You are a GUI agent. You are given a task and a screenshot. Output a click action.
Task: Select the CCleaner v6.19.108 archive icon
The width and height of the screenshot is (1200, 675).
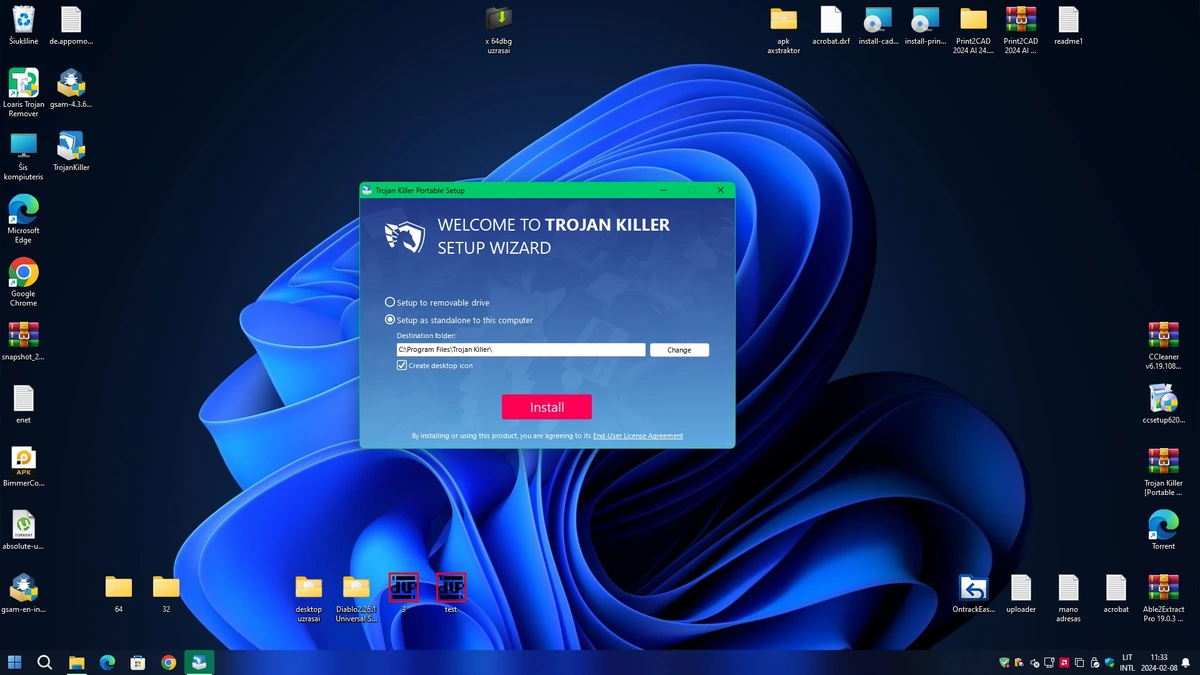point(1163,346)
